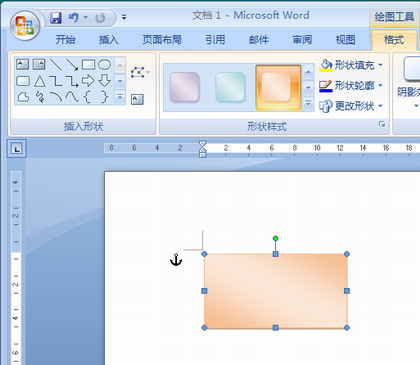Image resolution: width=420 pixels, height=365 pixels.
Task: Switch to the 开始 tab
Action: (x=65, y=40)
